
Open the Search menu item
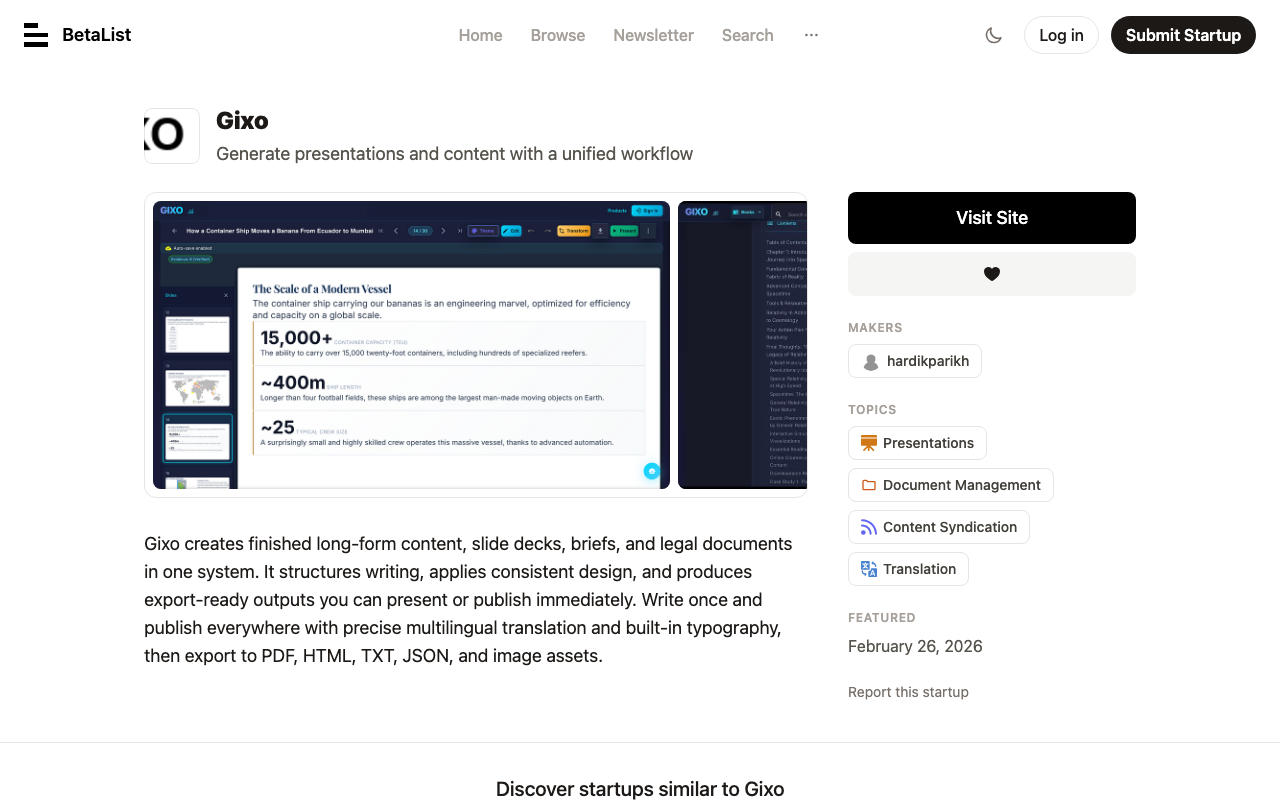(748, 35)
